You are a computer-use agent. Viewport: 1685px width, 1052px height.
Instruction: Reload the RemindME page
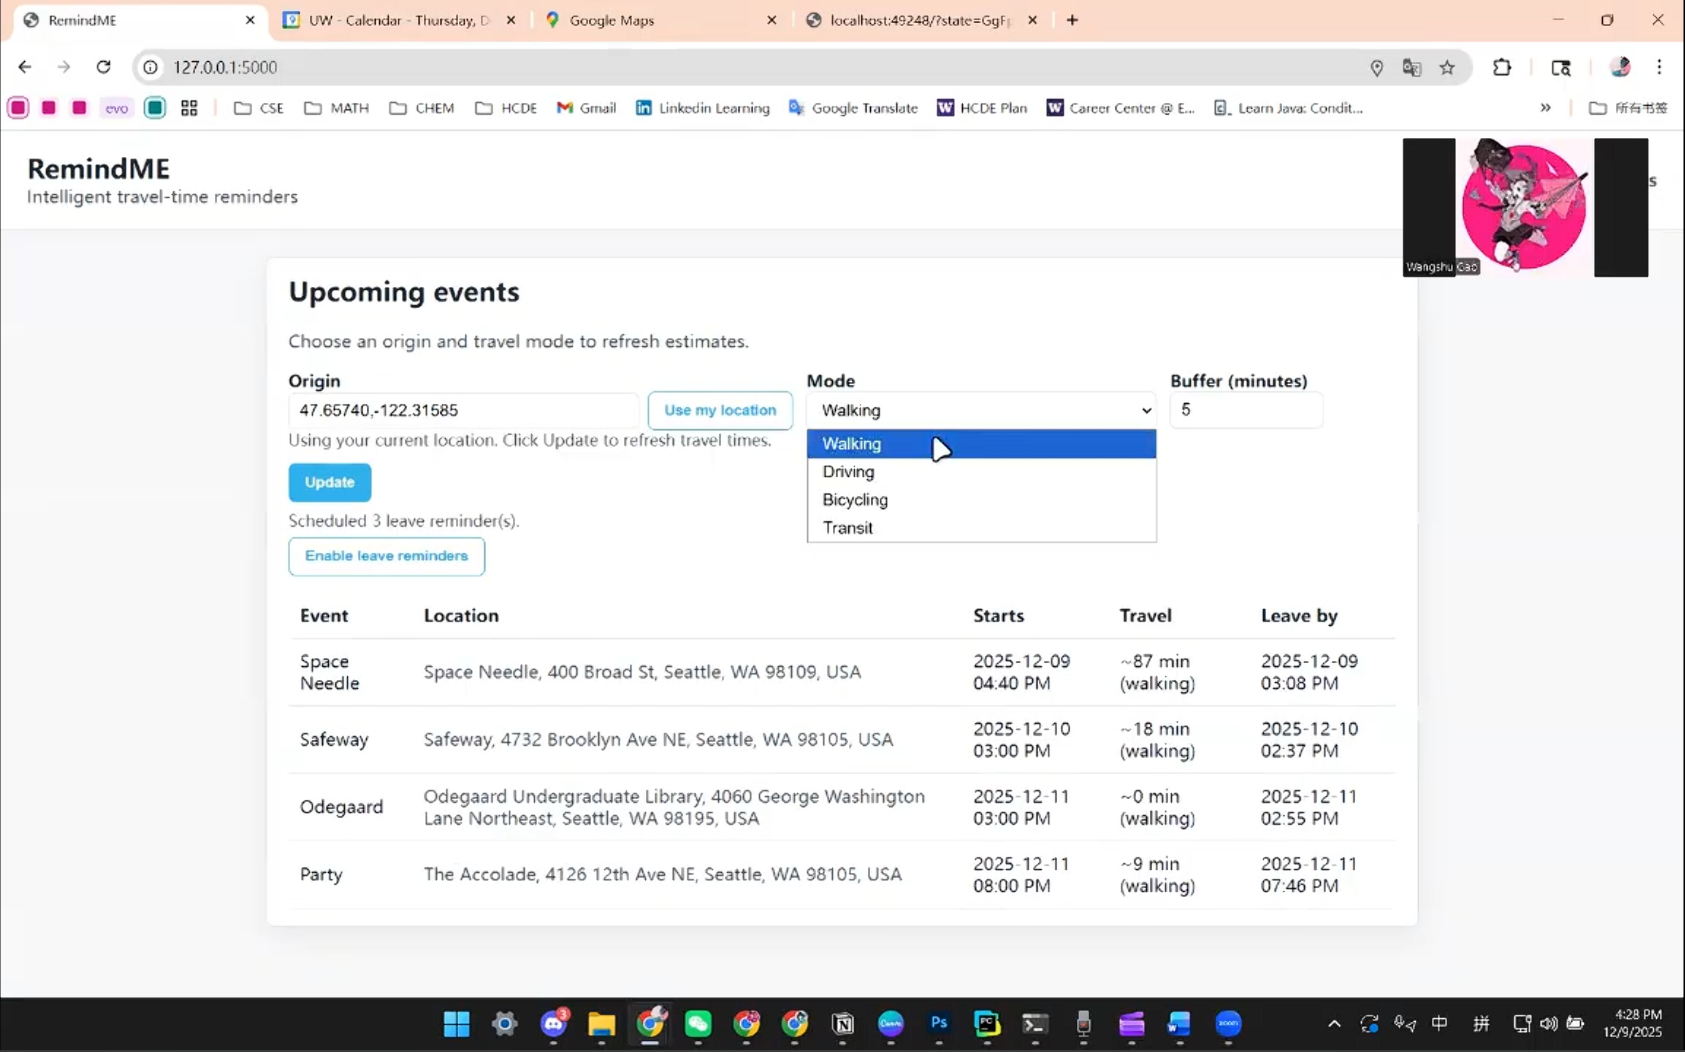(103, 67)
